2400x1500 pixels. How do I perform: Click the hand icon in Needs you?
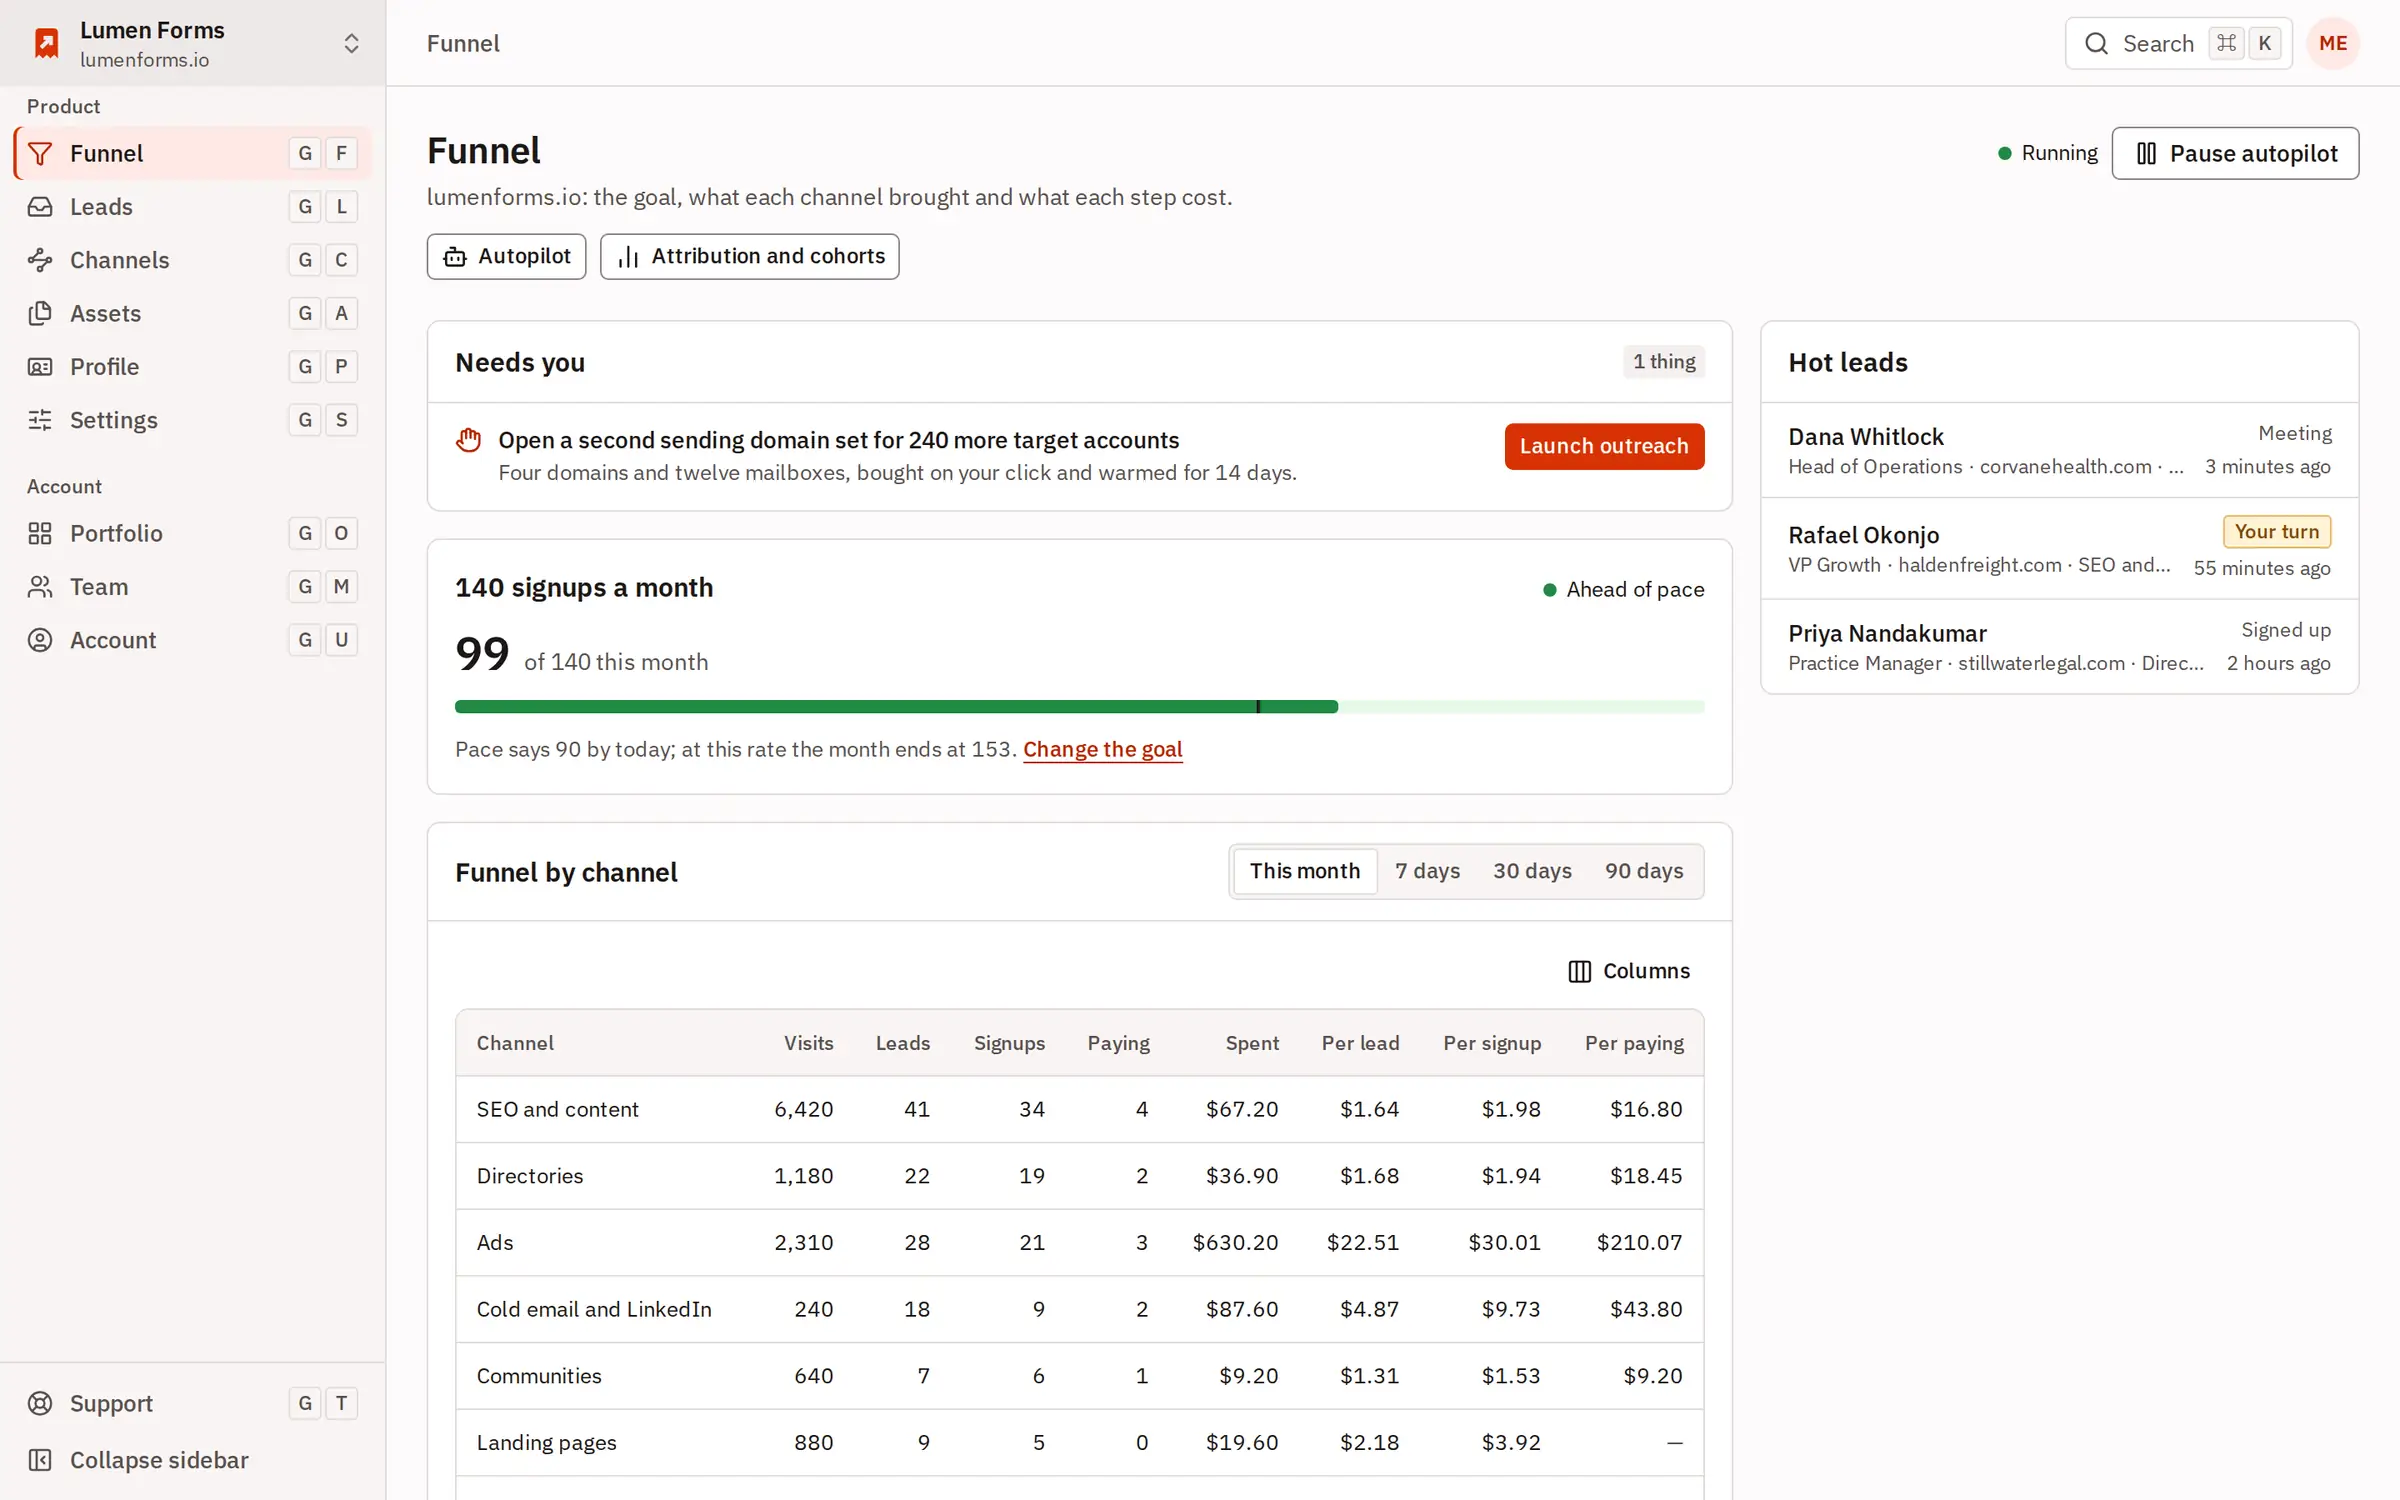pos(468,440)
